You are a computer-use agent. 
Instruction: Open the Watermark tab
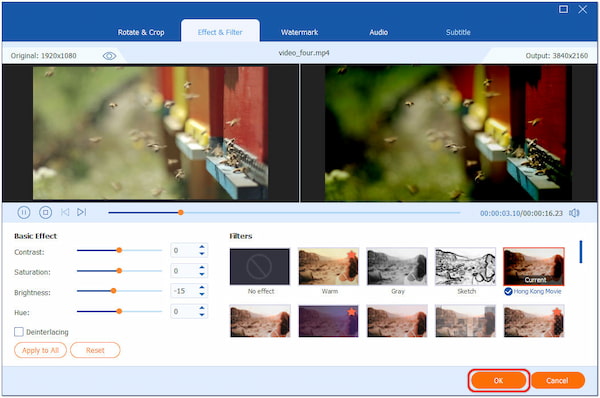coord(300,32)
